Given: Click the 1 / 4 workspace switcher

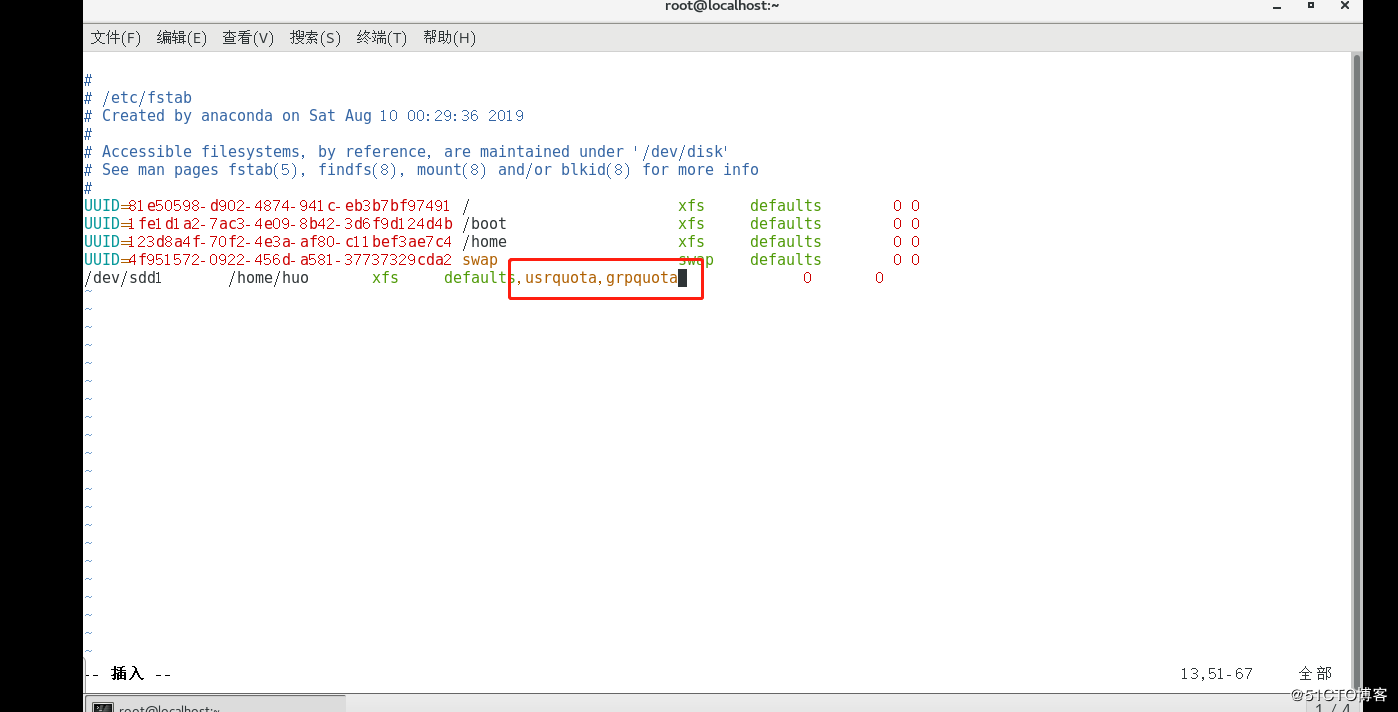Looking at the screenshot, I should pyautogui.click(x=1332, y=706).
